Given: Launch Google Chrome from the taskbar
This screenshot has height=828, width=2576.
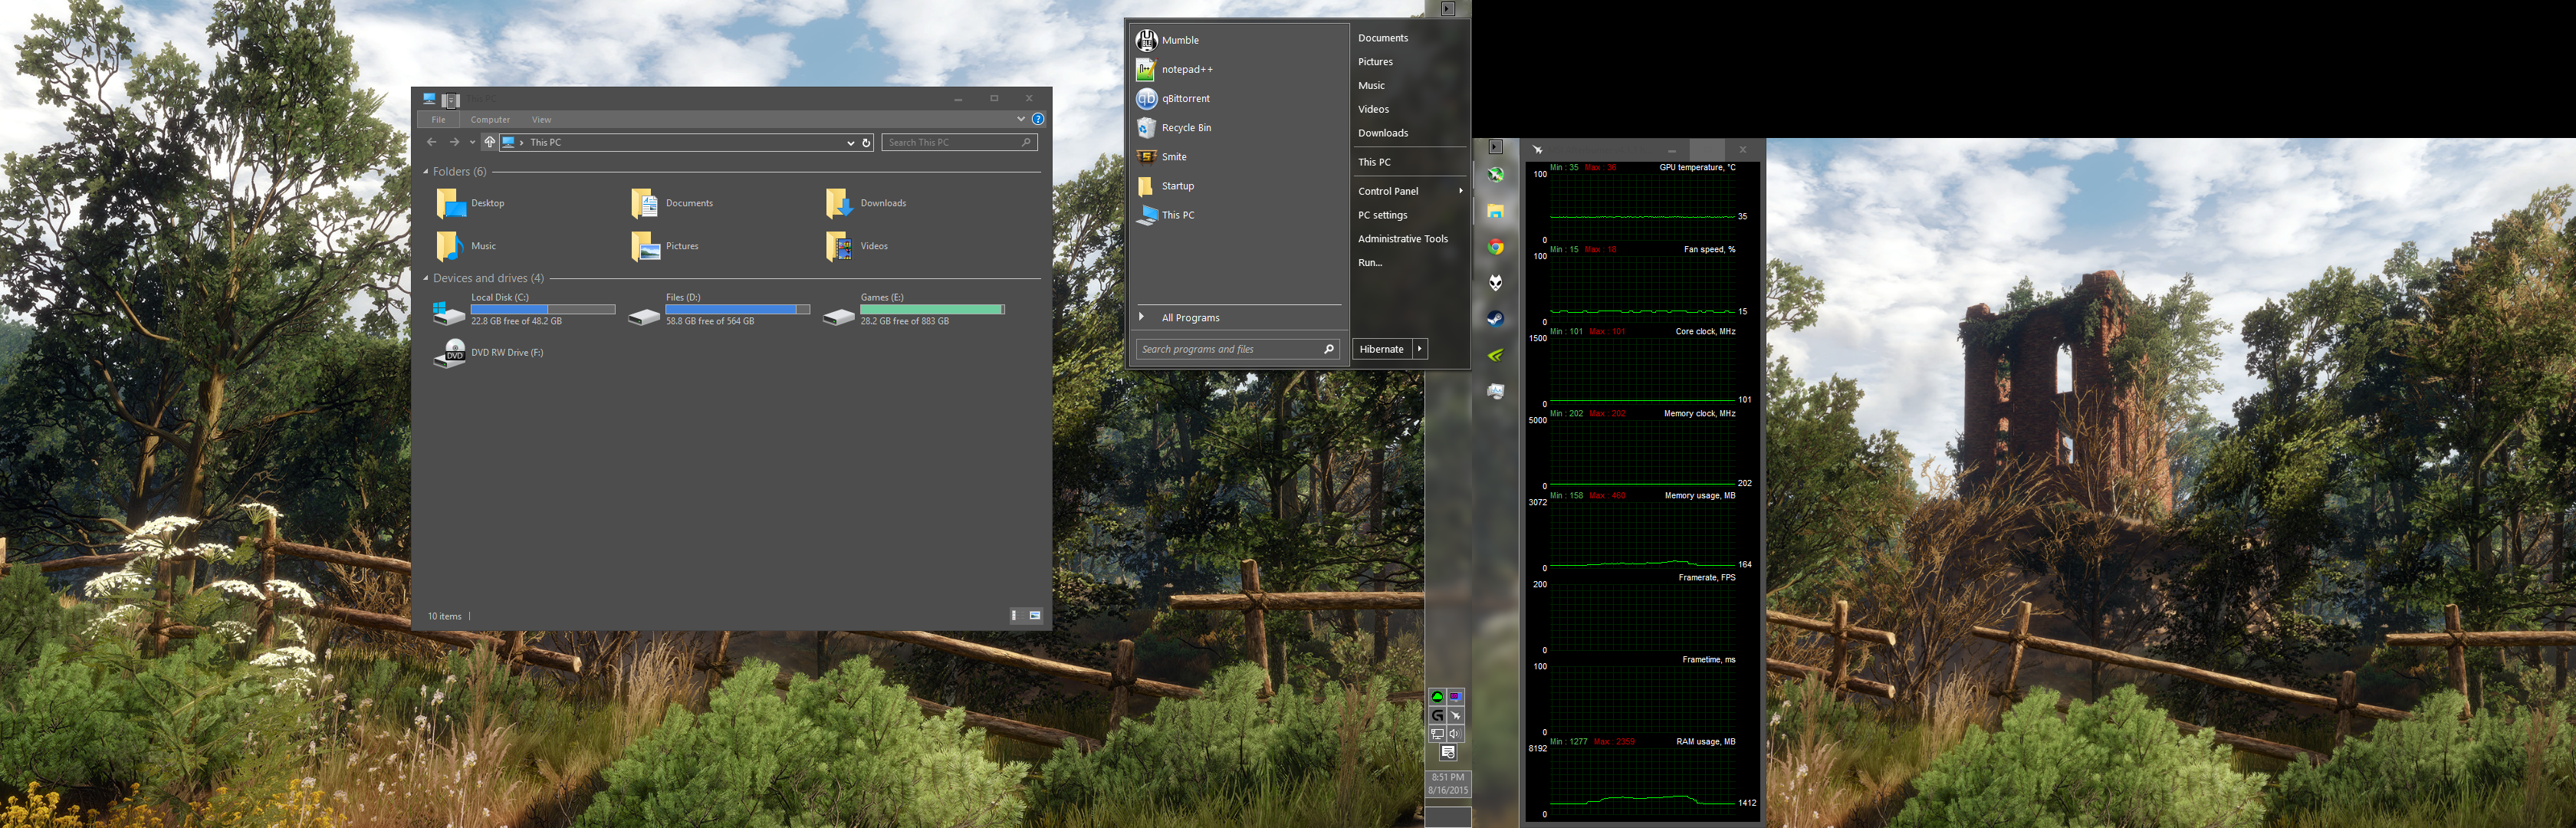Looking at the screenshot, I should click(1495, 247).
